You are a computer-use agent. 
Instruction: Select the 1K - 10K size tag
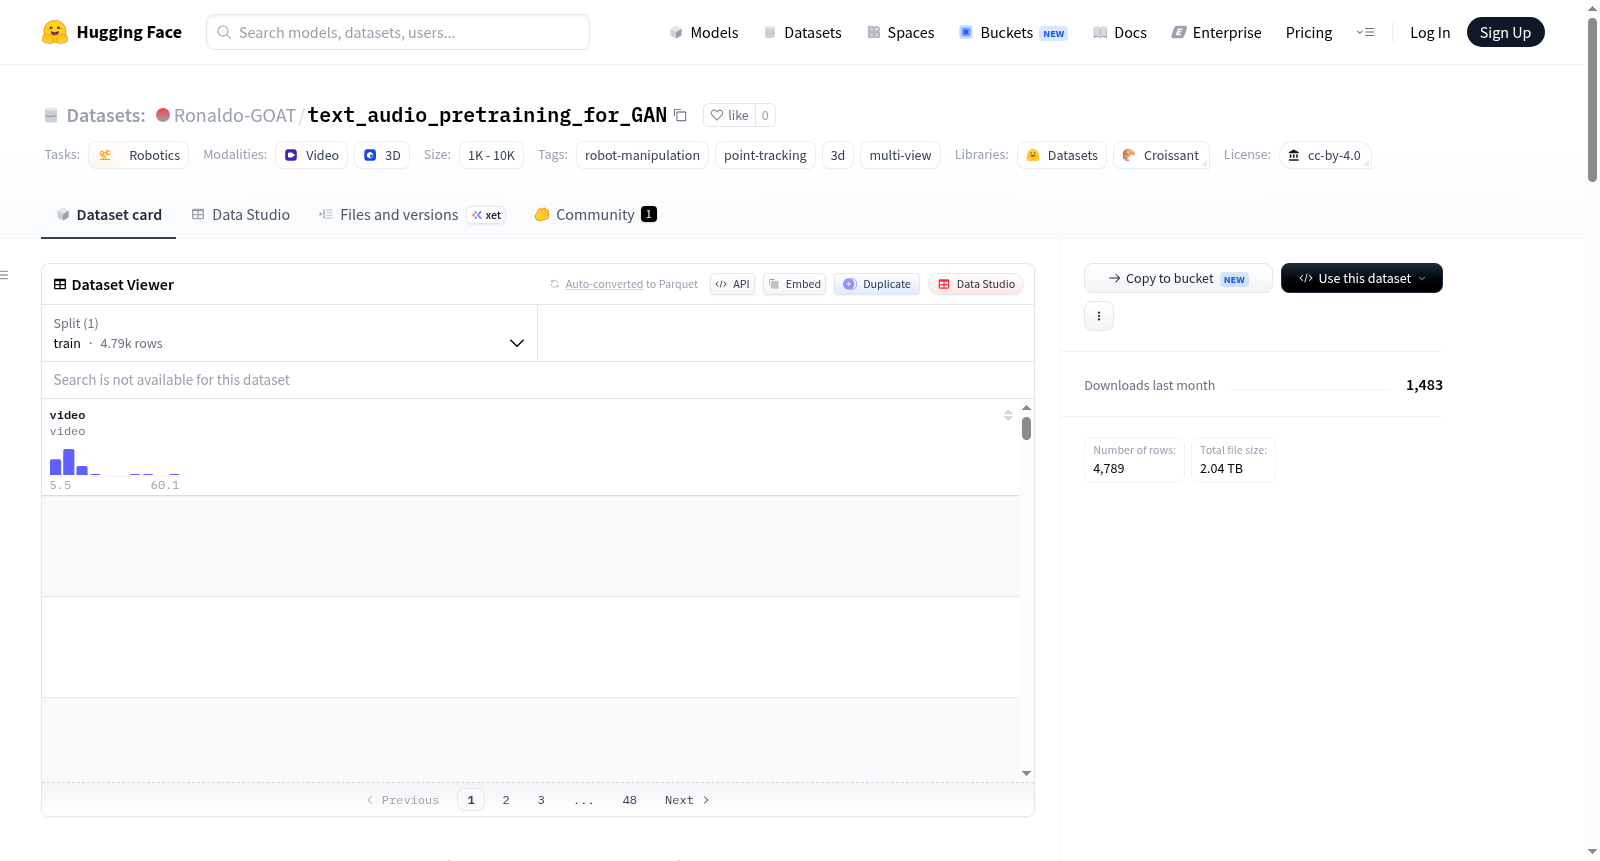click(491, 155)
